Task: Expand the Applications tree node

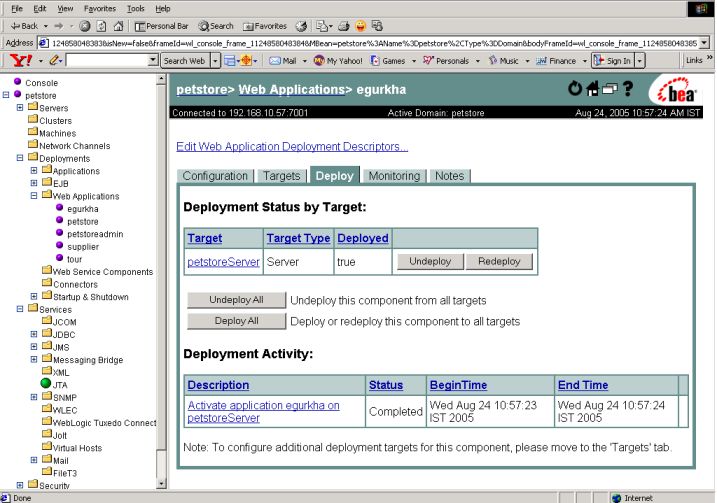Action: pyautogui.click(x=34, y=171)
